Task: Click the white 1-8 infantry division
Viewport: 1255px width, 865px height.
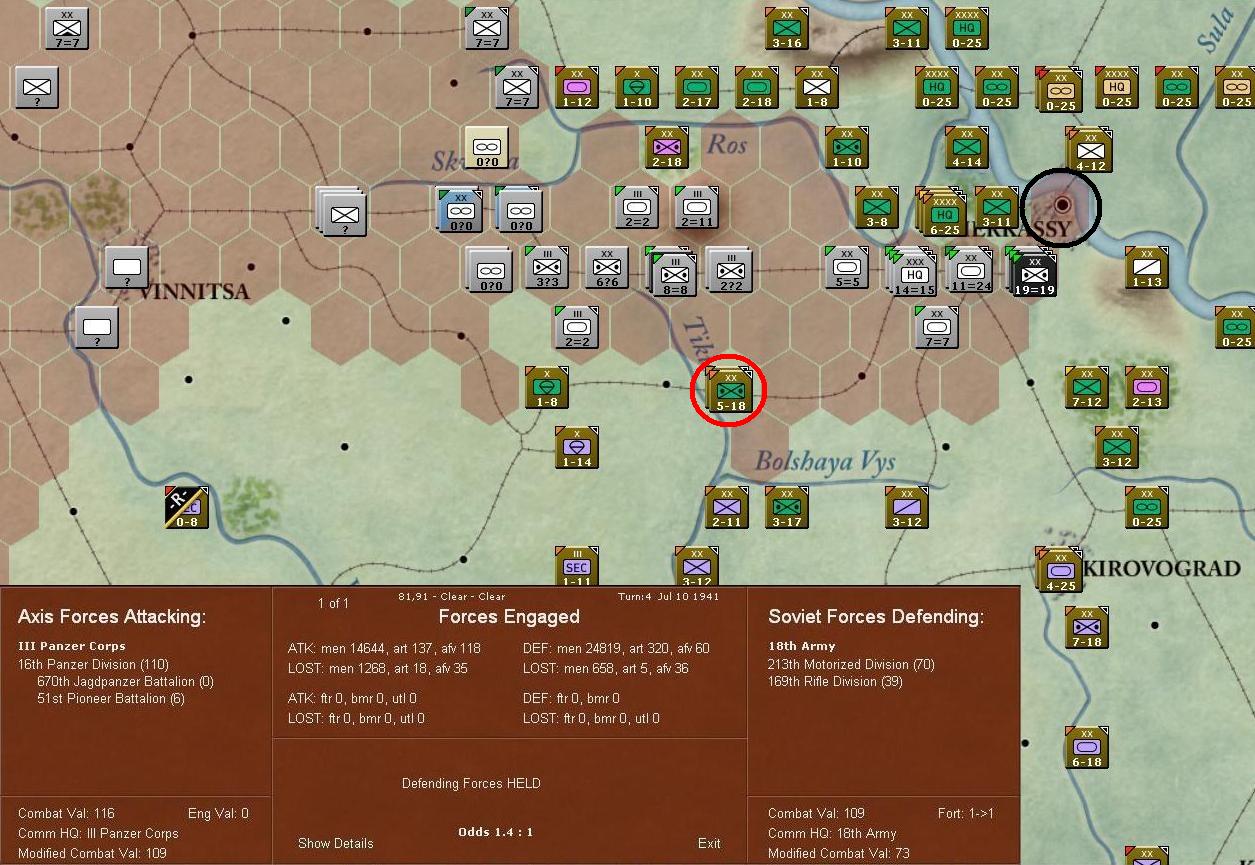Action: pos(817,87)
